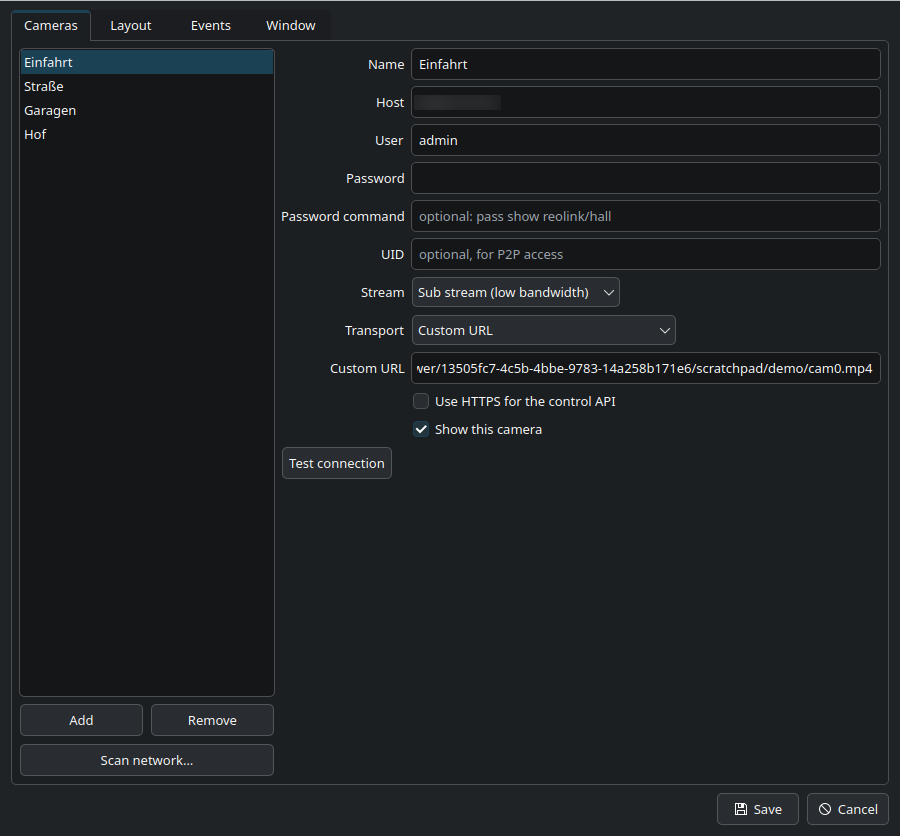Viewport: 900px width, 836px height.
Task: Remove the selected camera
Action: pyautogui.click(x=212, y=720)
